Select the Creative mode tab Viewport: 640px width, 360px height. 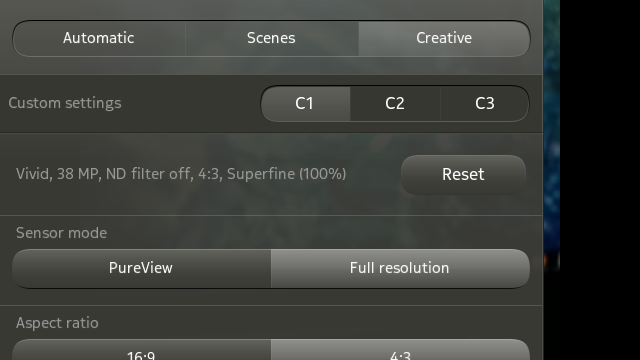click(444, 38)
